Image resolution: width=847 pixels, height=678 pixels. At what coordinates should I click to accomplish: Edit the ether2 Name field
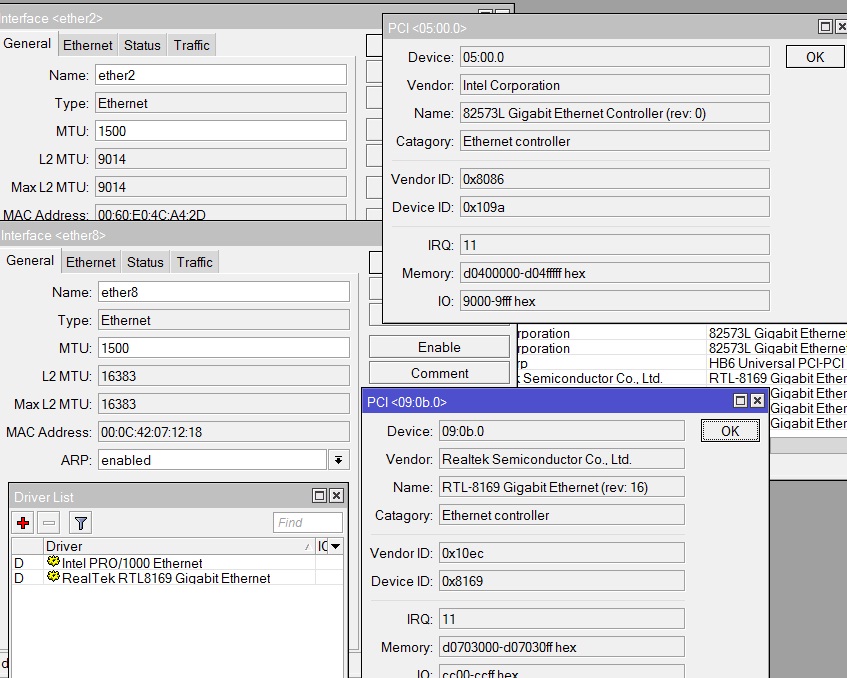pos(221,75)
